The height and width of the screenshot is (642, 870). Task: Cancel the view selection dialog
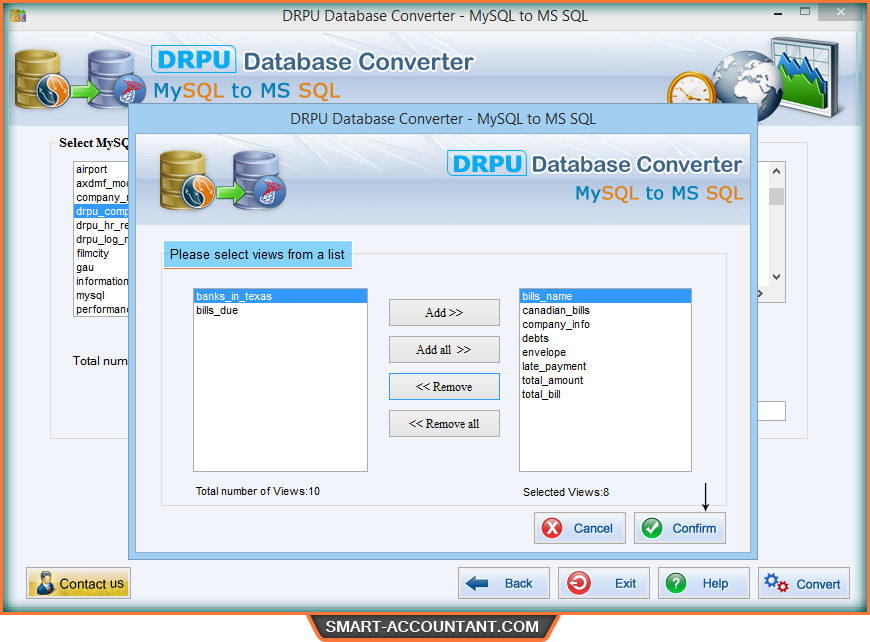(580, 528)
